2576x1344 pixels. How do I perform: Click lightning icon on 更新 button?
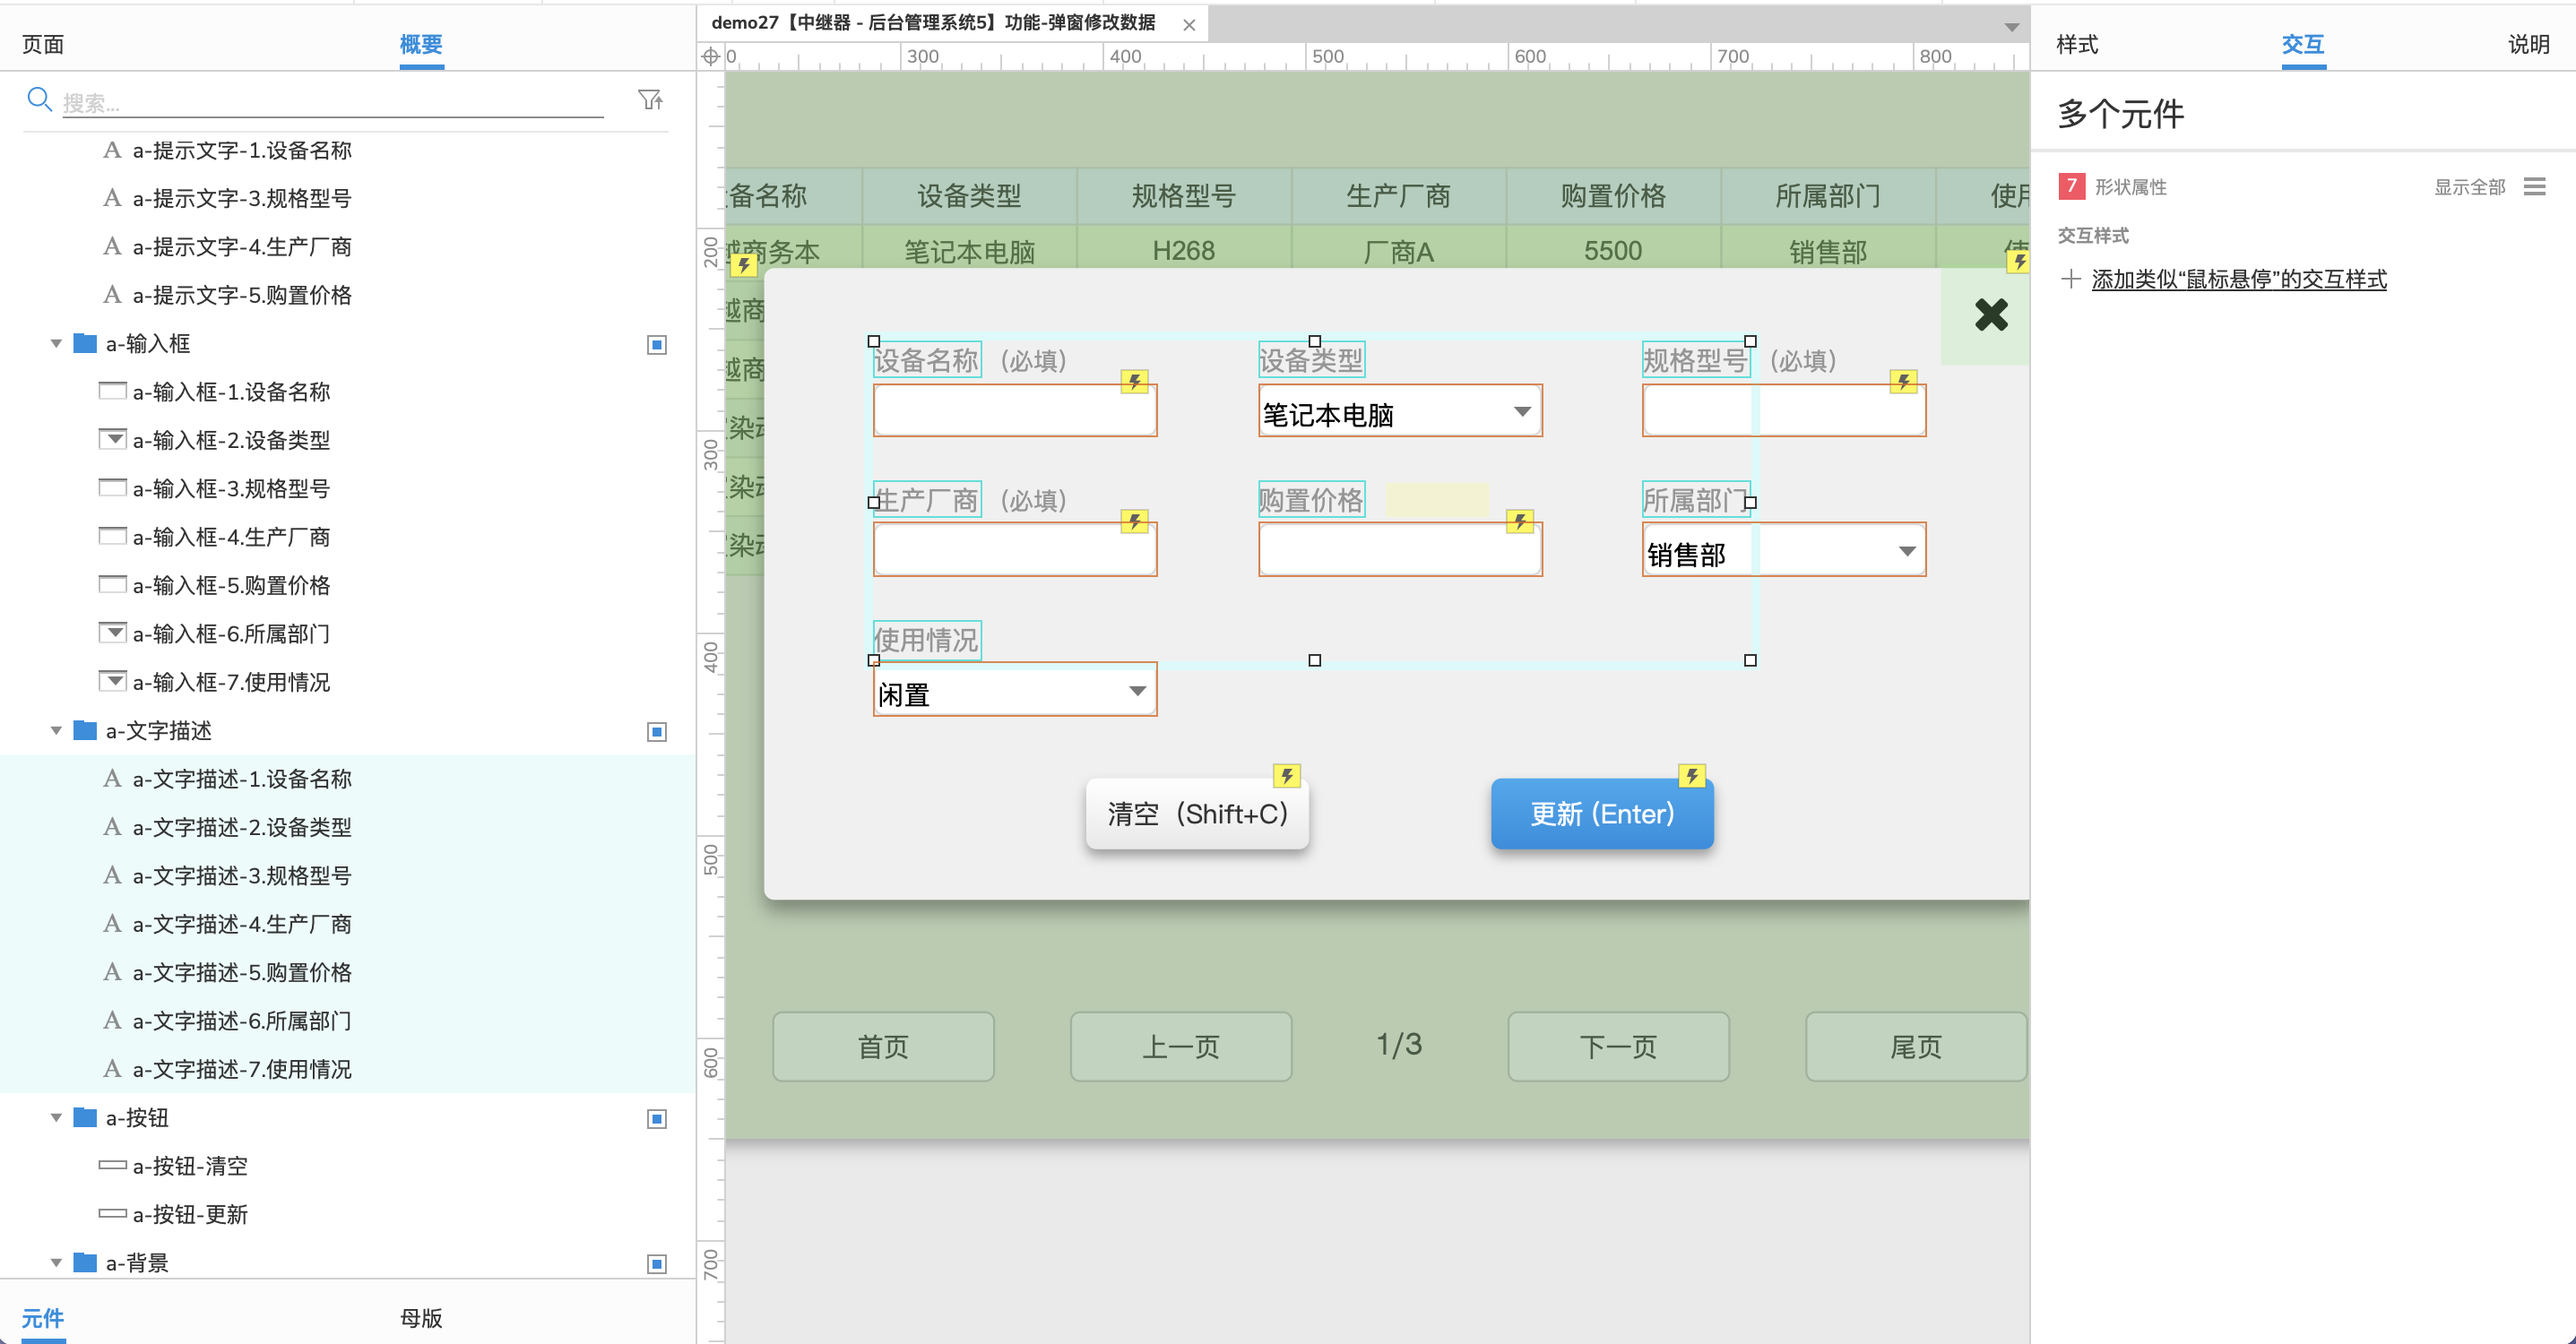1692,775
